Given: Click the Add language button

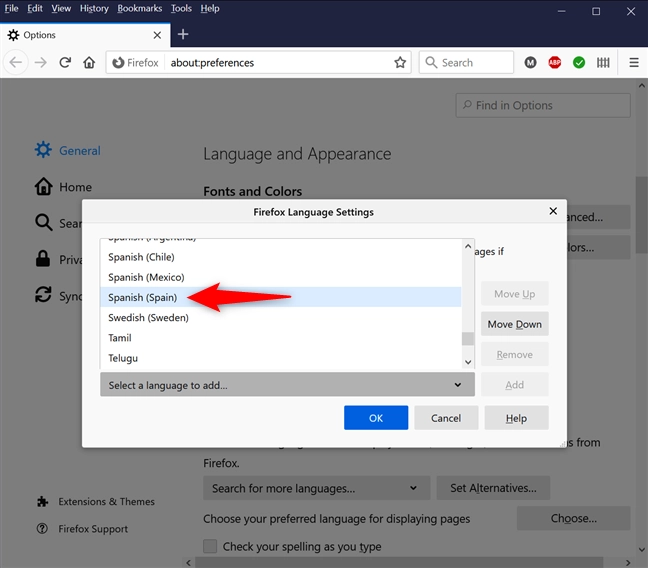Looking at the screenshot, I should point(515,384).
